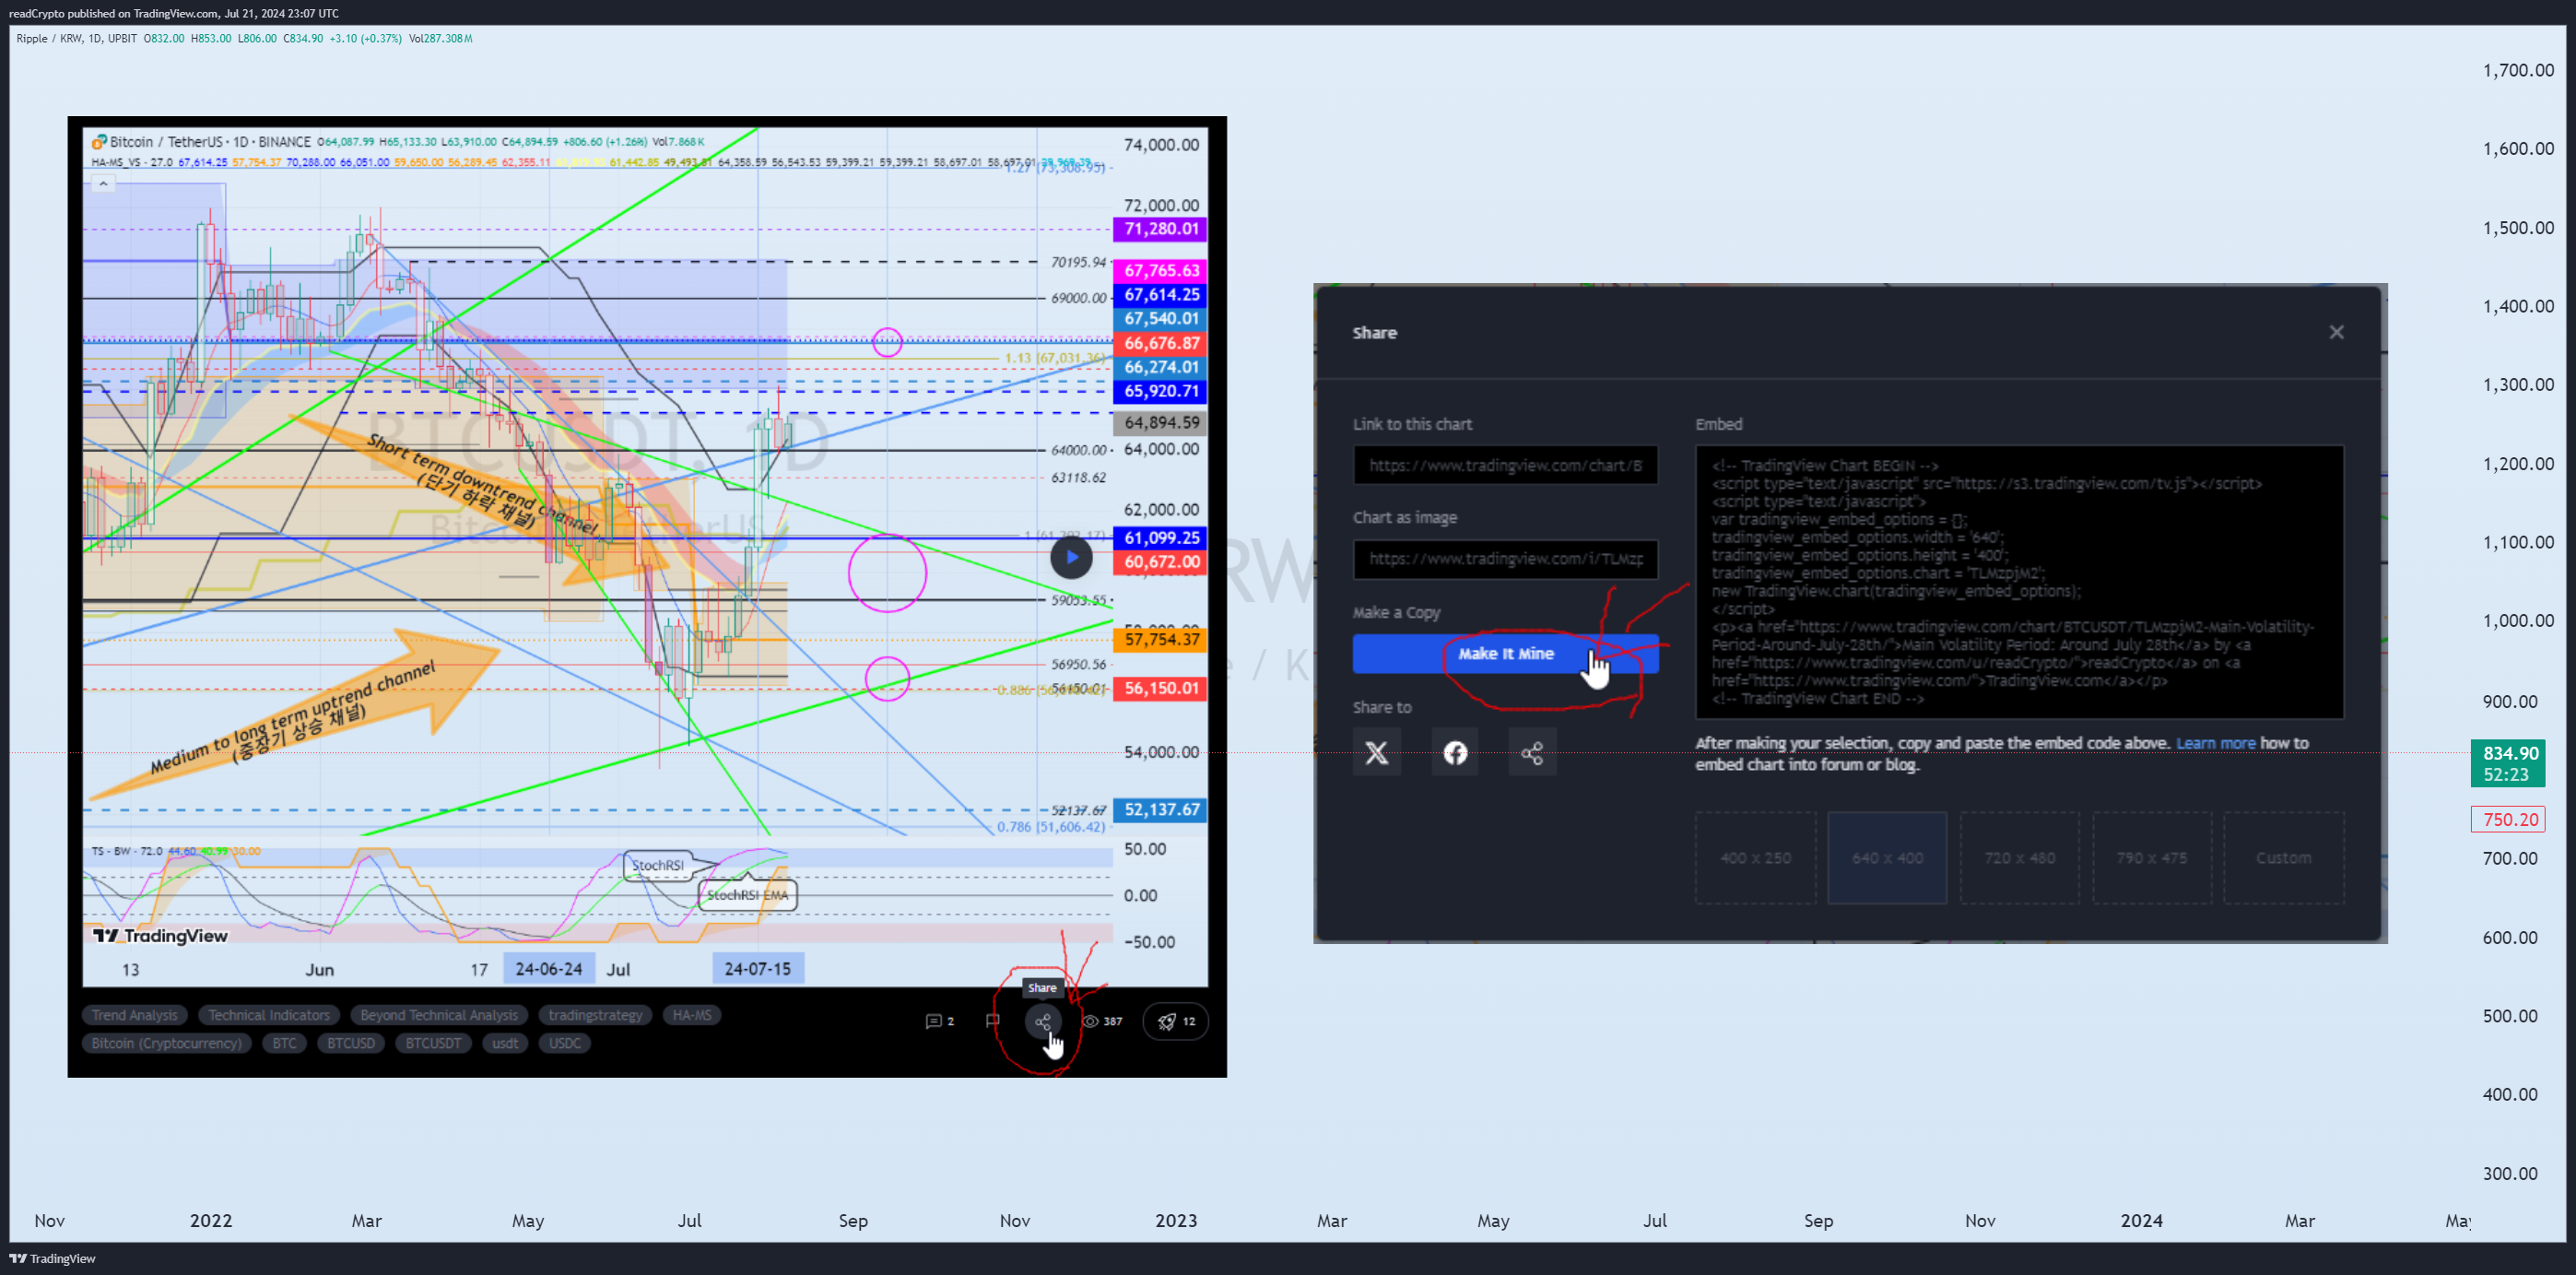Open the BTC tag
This screenshot has width=2576, height=1275.
click(x=284, y=1043)
